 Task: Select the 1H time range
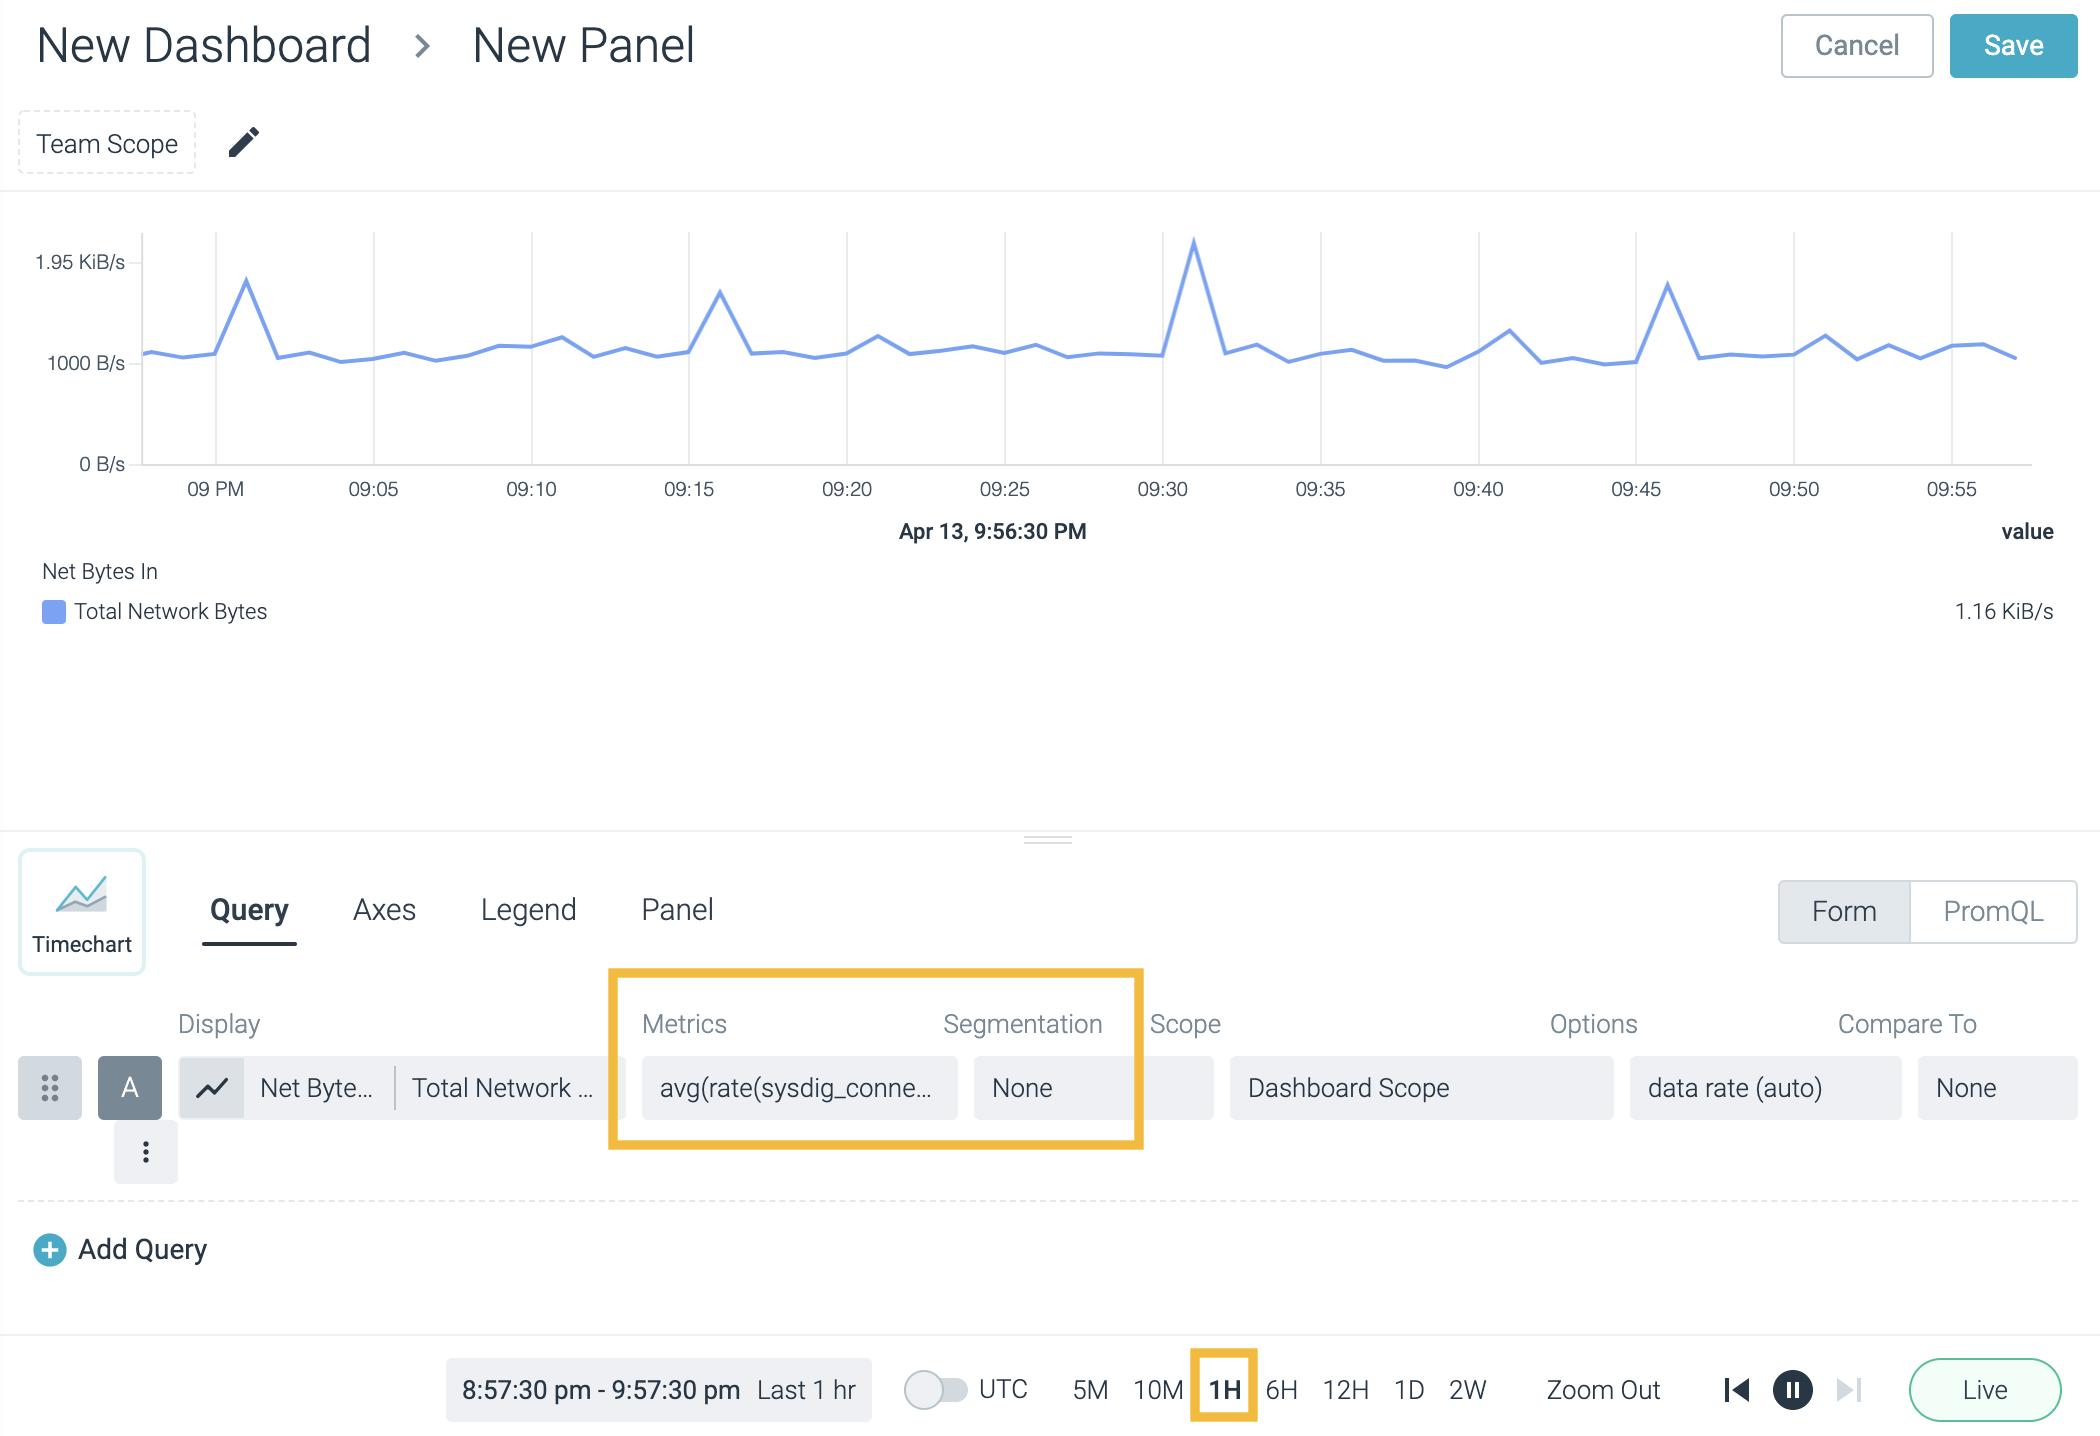tap(1224, 1390)
